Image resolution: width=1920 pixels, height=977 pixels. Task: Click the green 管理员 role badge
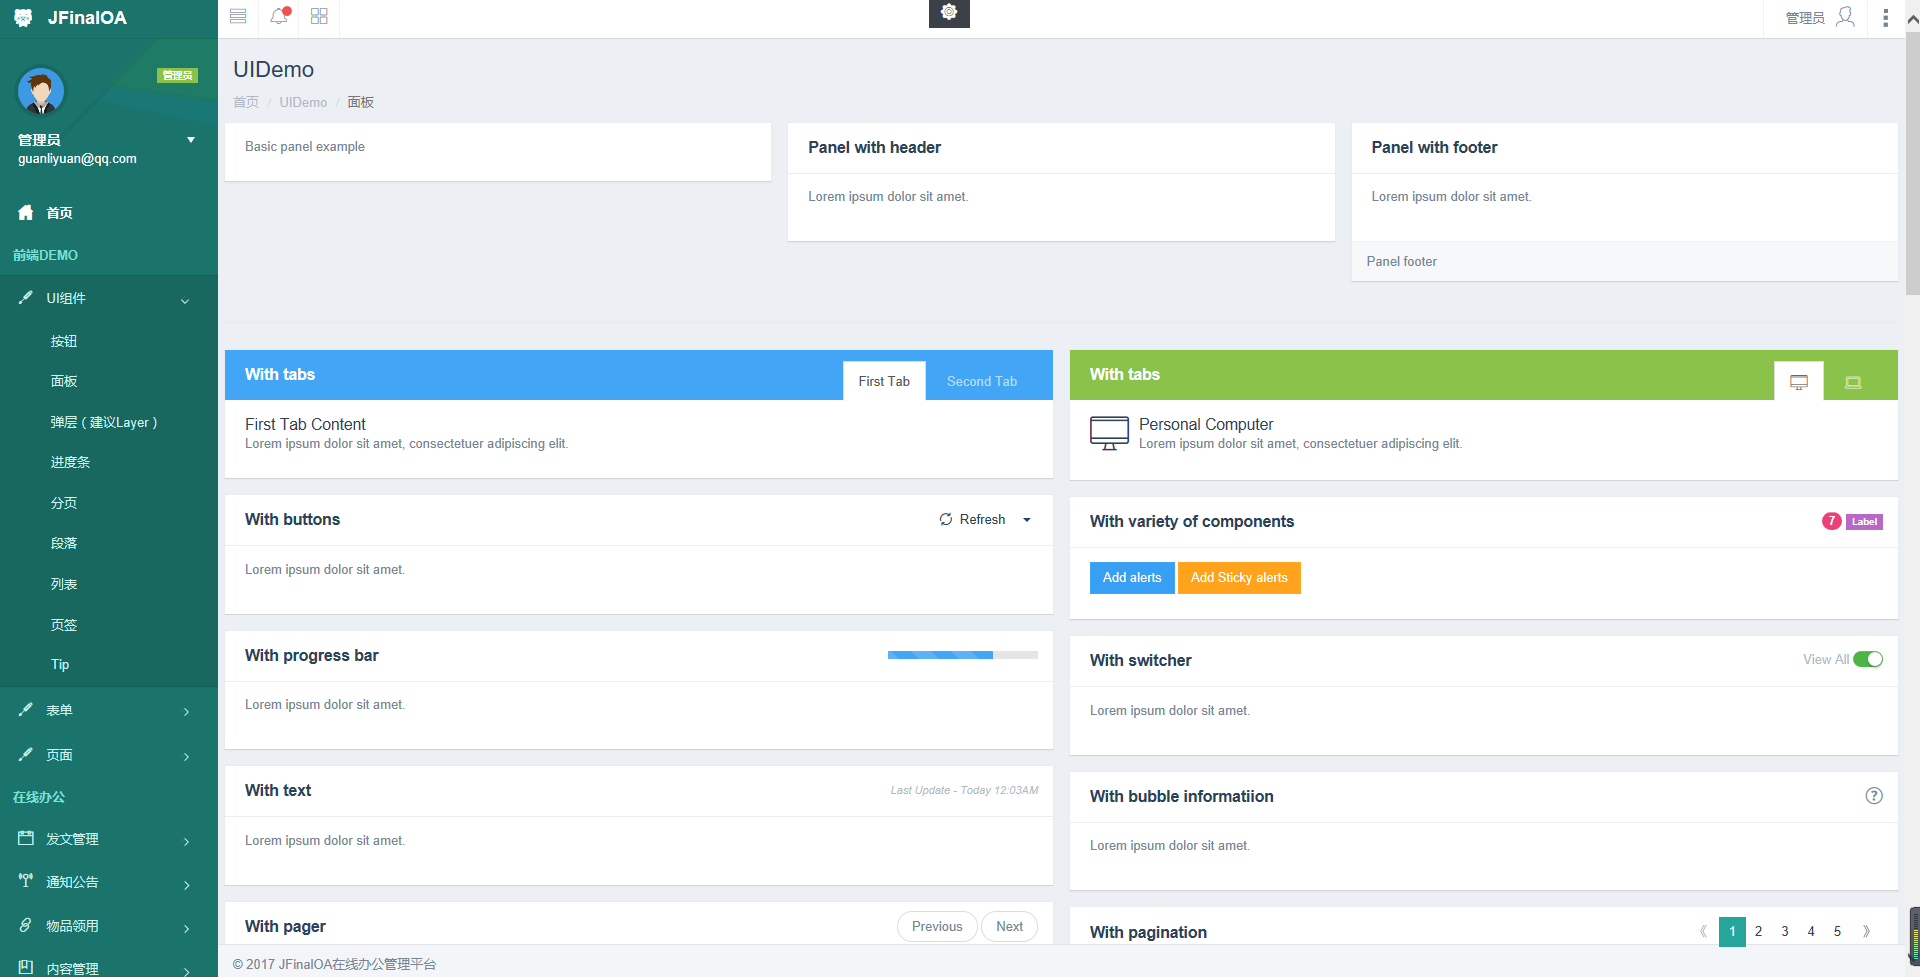tap(177, 75)
